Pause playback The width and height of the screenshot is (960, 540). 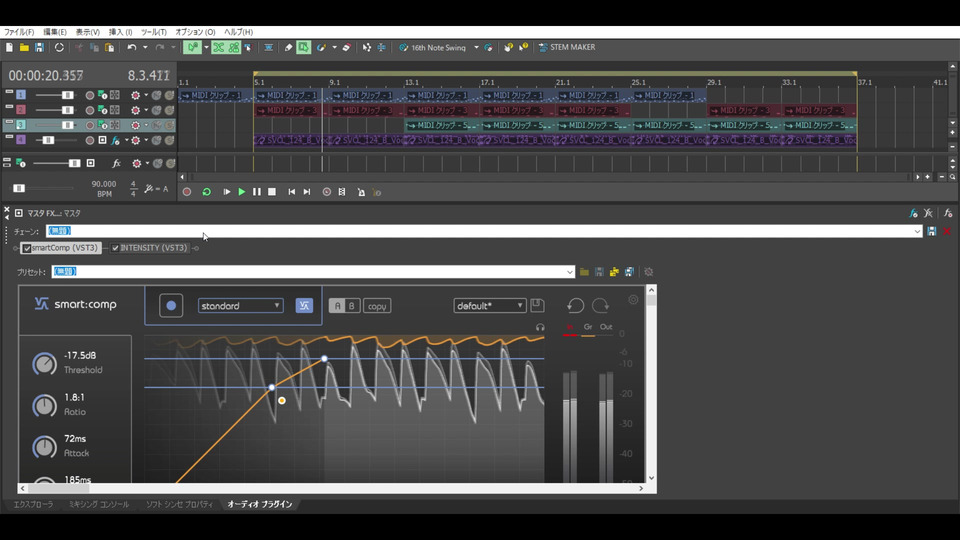[257, 192]
